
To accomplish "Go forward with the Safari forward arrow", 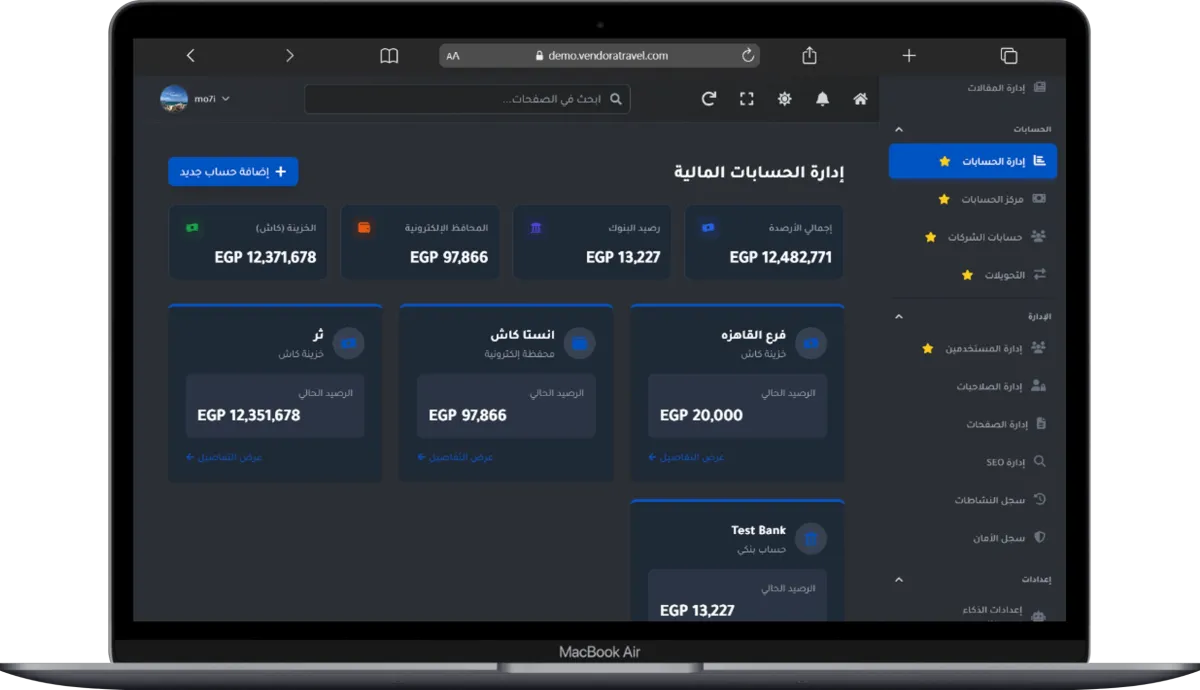I will (x=290, y=56).
